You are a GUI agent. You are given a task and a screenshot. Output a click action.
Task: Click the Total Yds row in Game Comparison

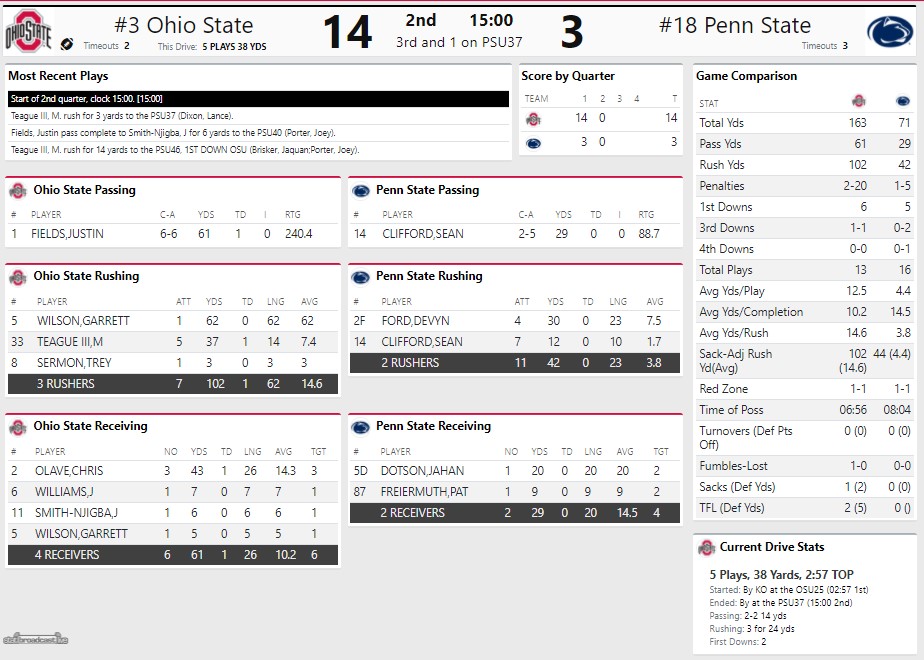pyautogui.click(x=804, y=123)
